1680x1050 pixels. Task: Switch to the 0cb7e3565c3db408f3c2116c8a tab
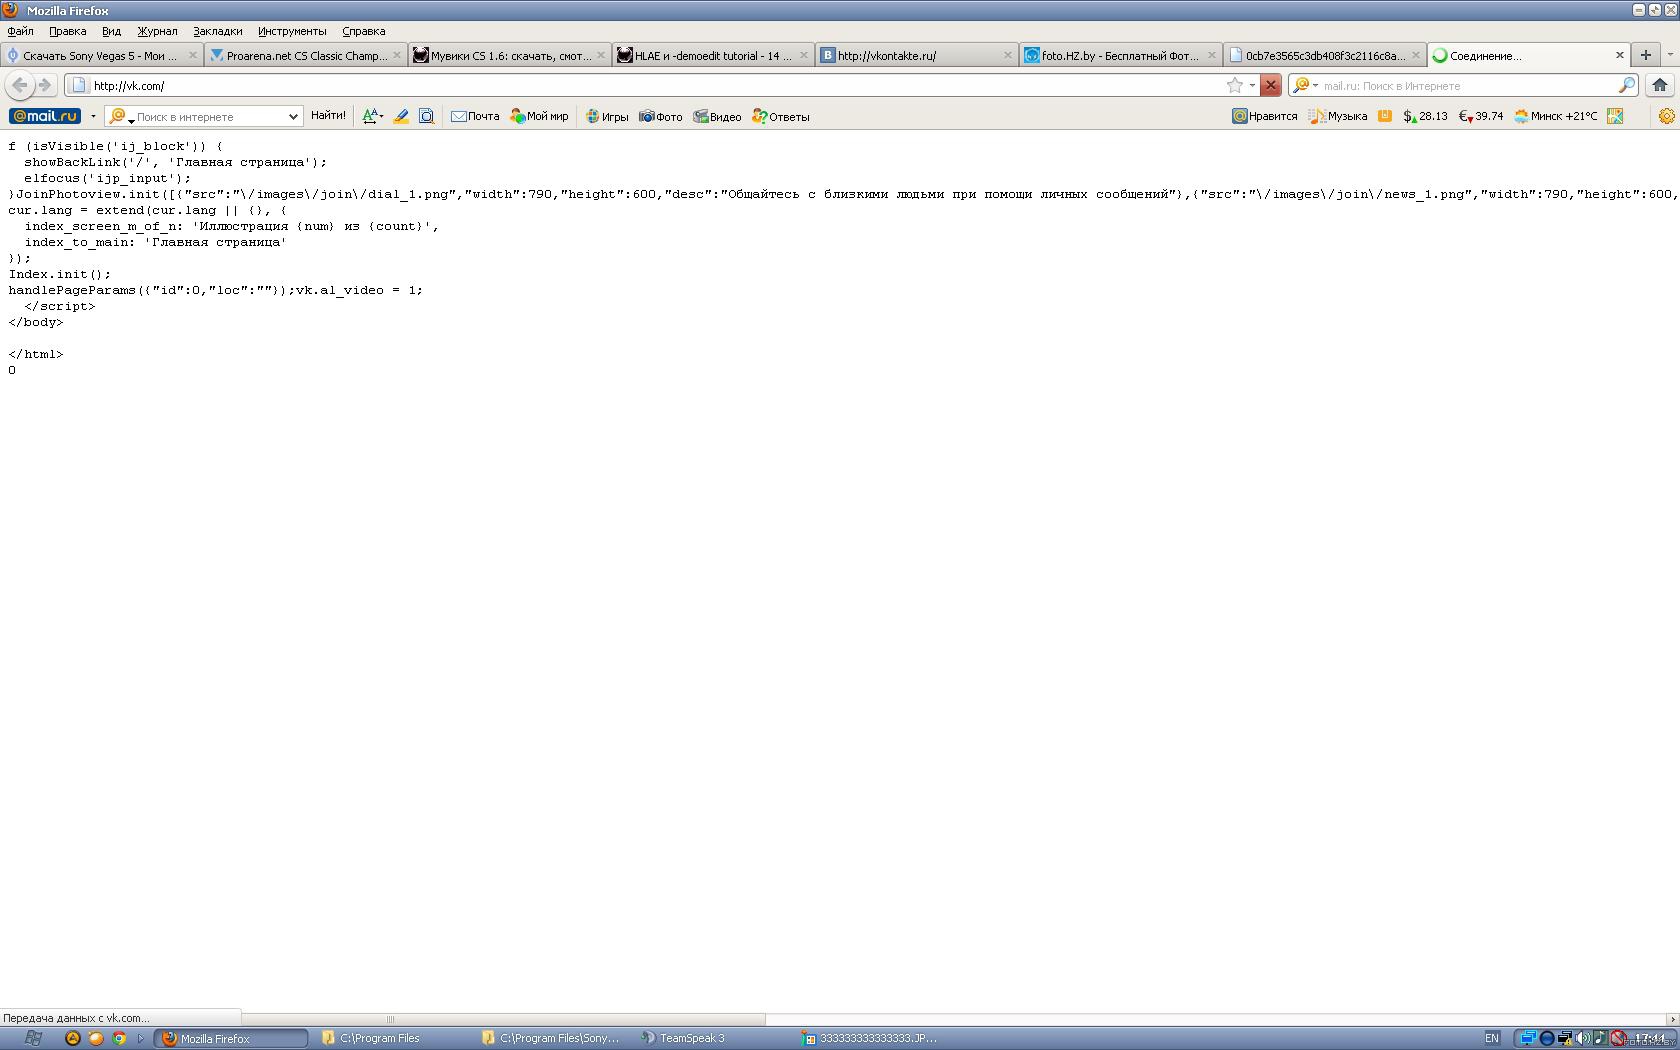coord(1324,55)
